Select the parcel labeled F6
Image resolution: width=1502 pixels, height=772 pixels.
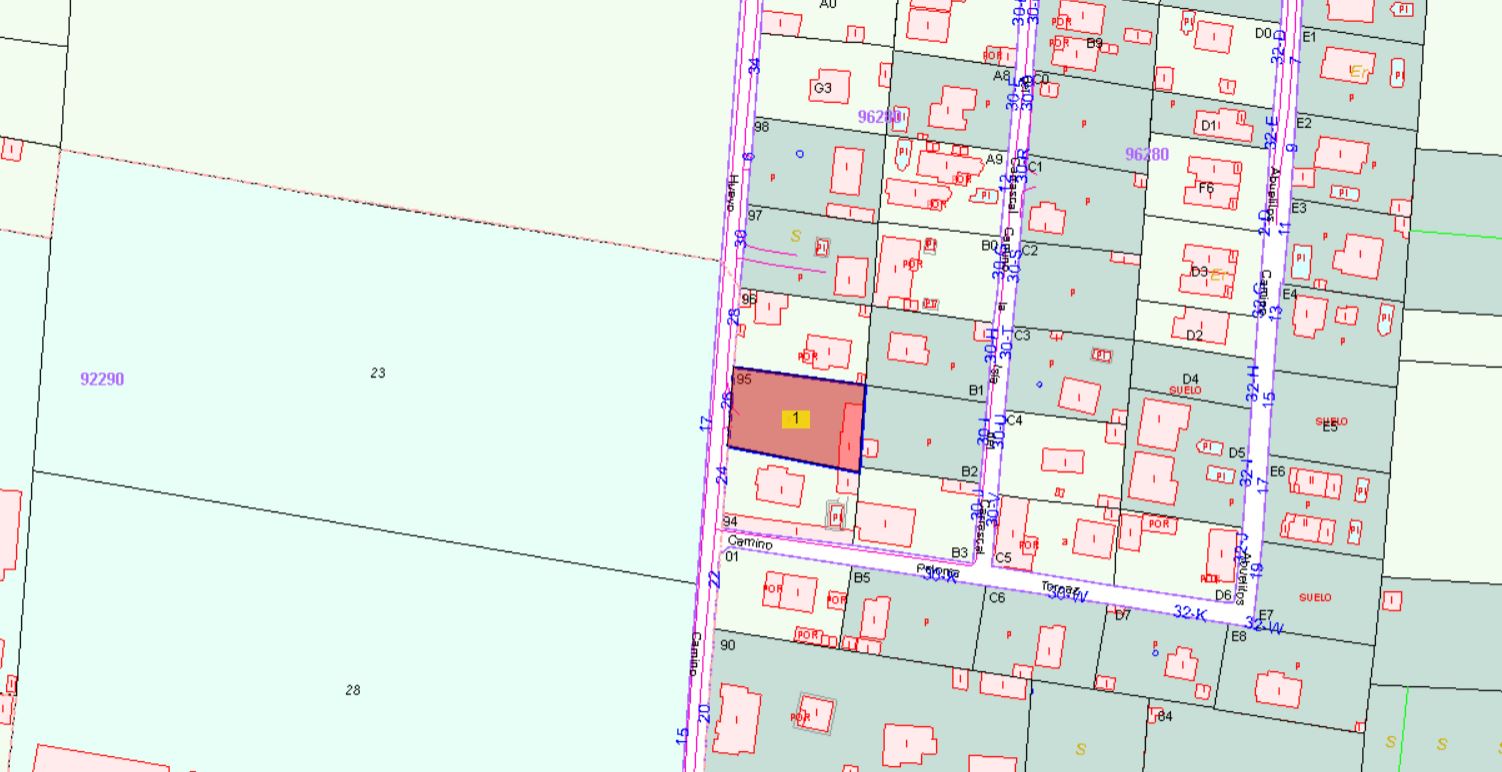[1205, 188]
